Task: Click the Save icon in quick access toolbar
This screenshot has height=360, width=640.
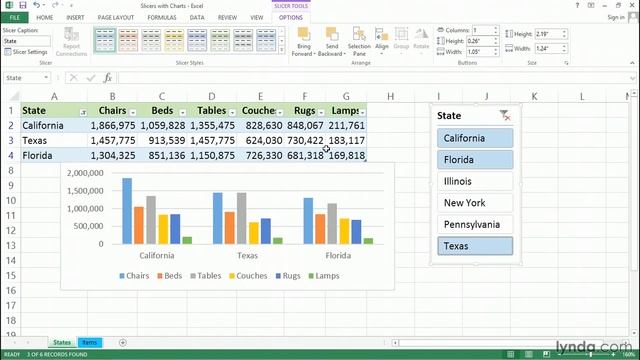Action: pos(23,5)
